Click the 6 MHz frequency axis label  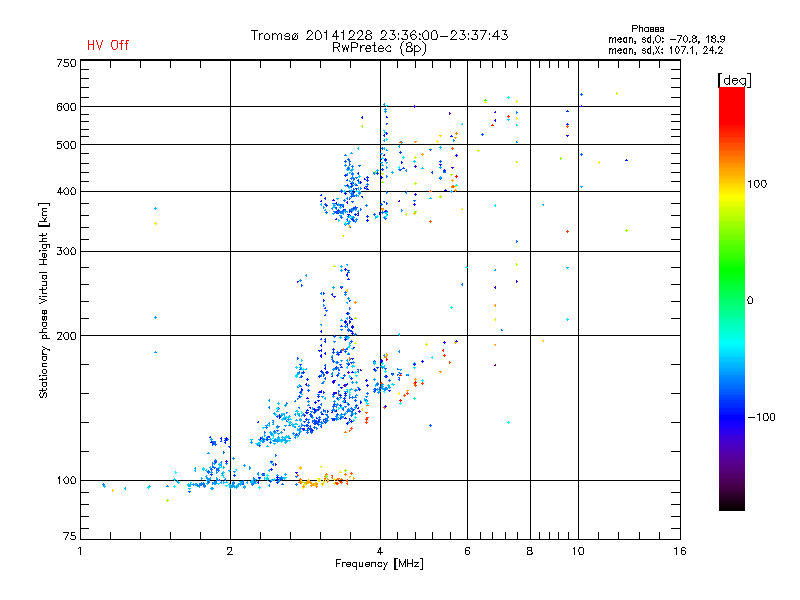tap(467, 551)
